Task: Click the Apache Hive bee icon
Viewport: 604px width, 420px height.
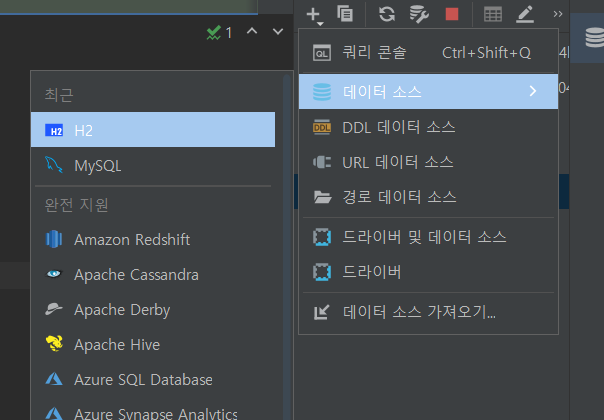Action: [54, 343]
